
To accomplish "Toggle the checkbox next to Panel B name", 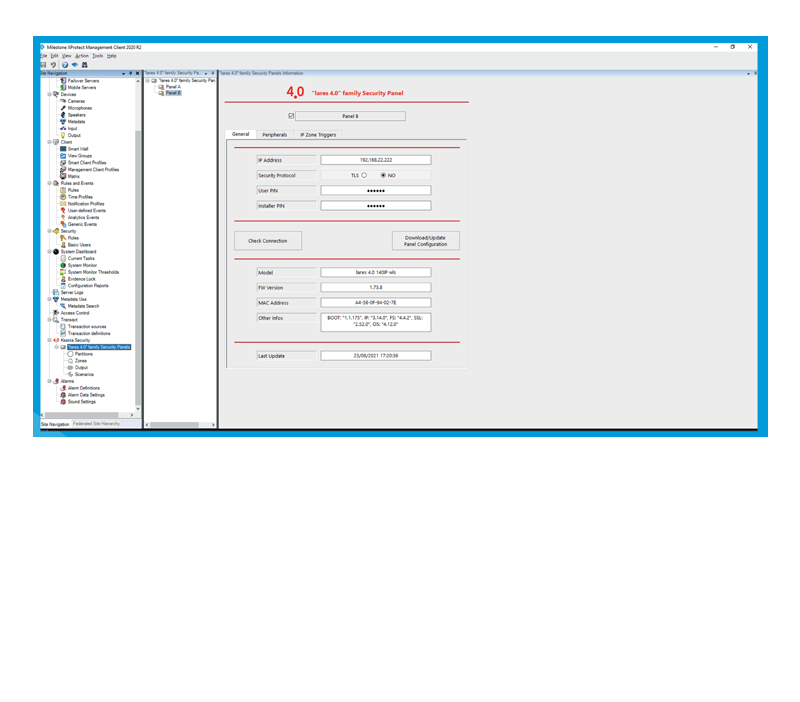I will (x=291, y=116).
